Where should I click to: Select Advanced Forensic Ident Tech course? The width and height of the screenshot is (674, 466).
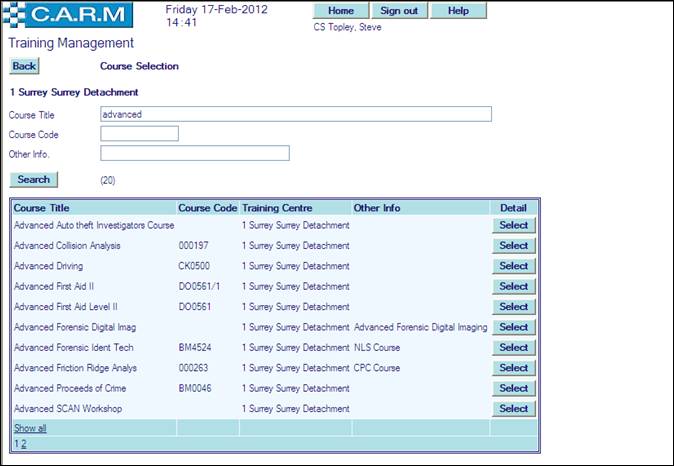click(513, 348)
